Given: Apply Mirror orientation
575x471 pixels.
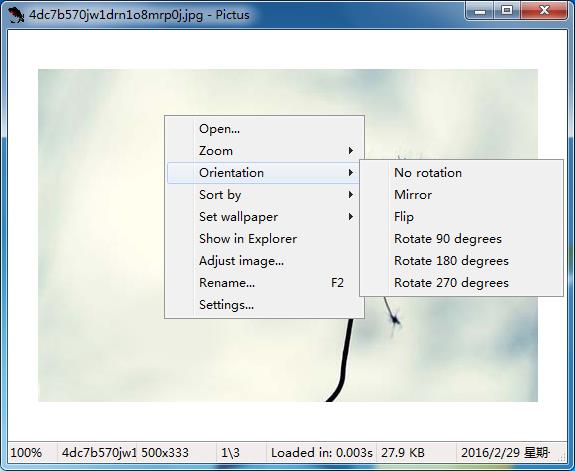Looking at the screenshot, I should click(x=461, y=195).
